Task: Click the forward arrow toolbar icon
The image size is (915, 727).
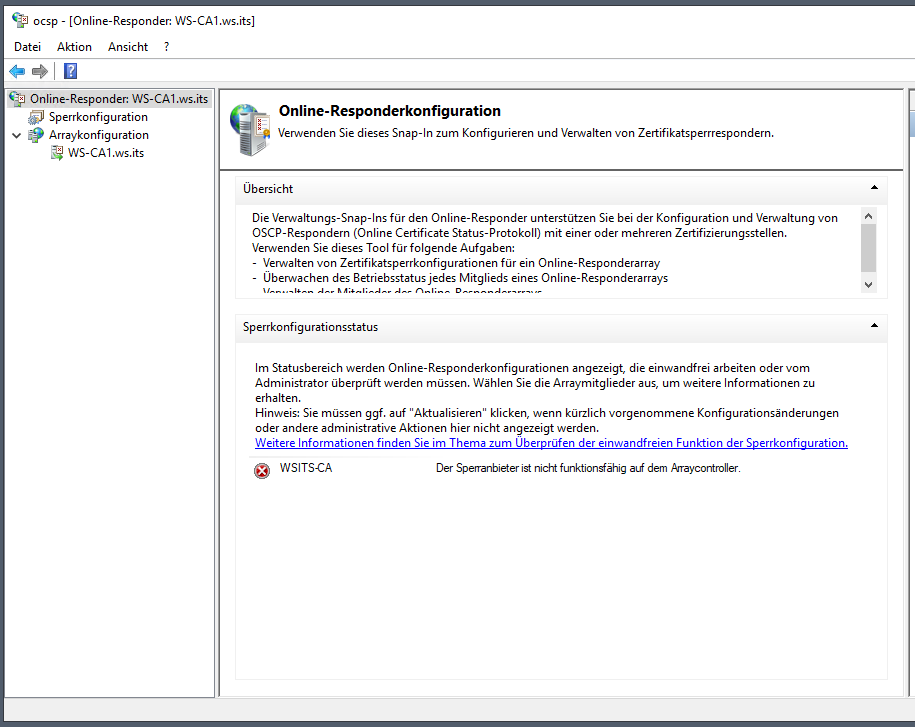Action: click(40, 71)
